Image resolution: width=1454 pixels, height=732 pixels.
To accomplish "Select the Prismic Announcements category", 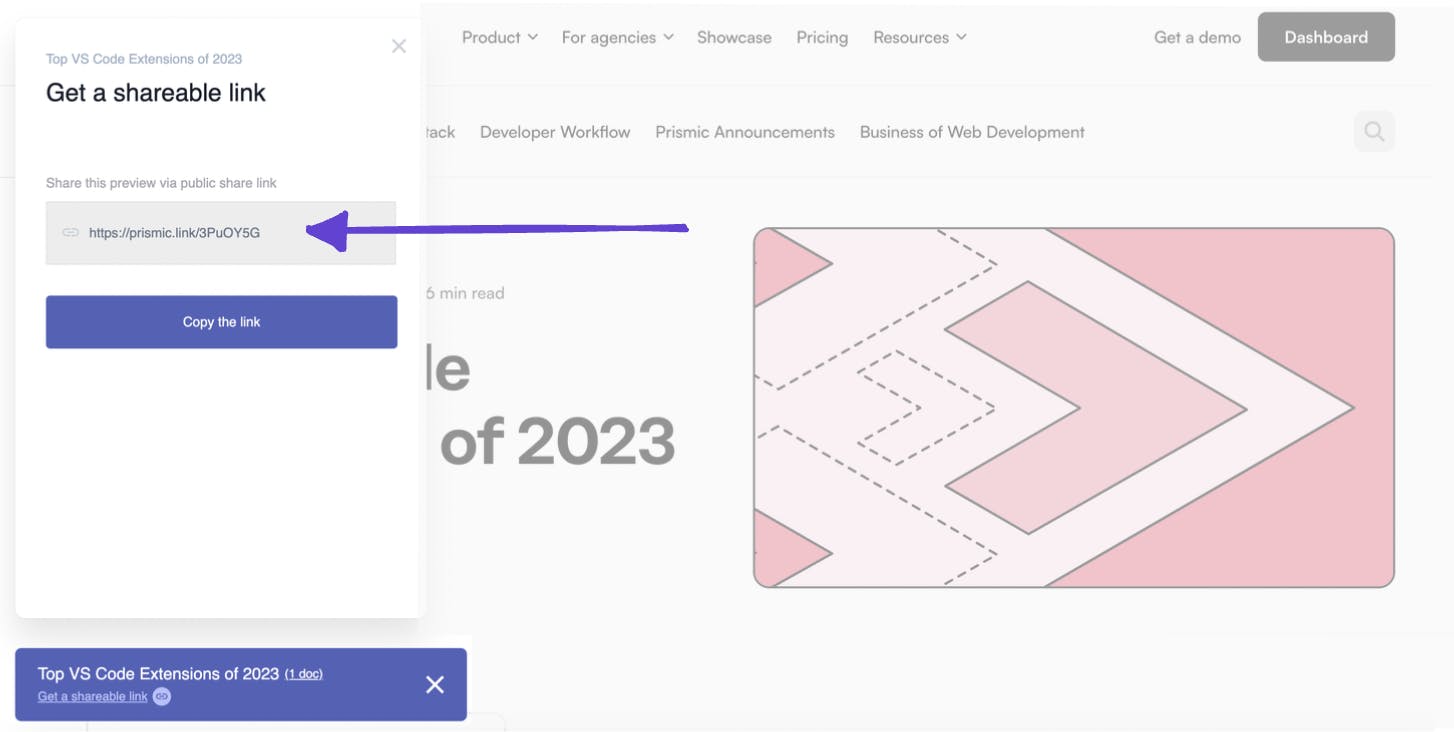I will (745, 132).
